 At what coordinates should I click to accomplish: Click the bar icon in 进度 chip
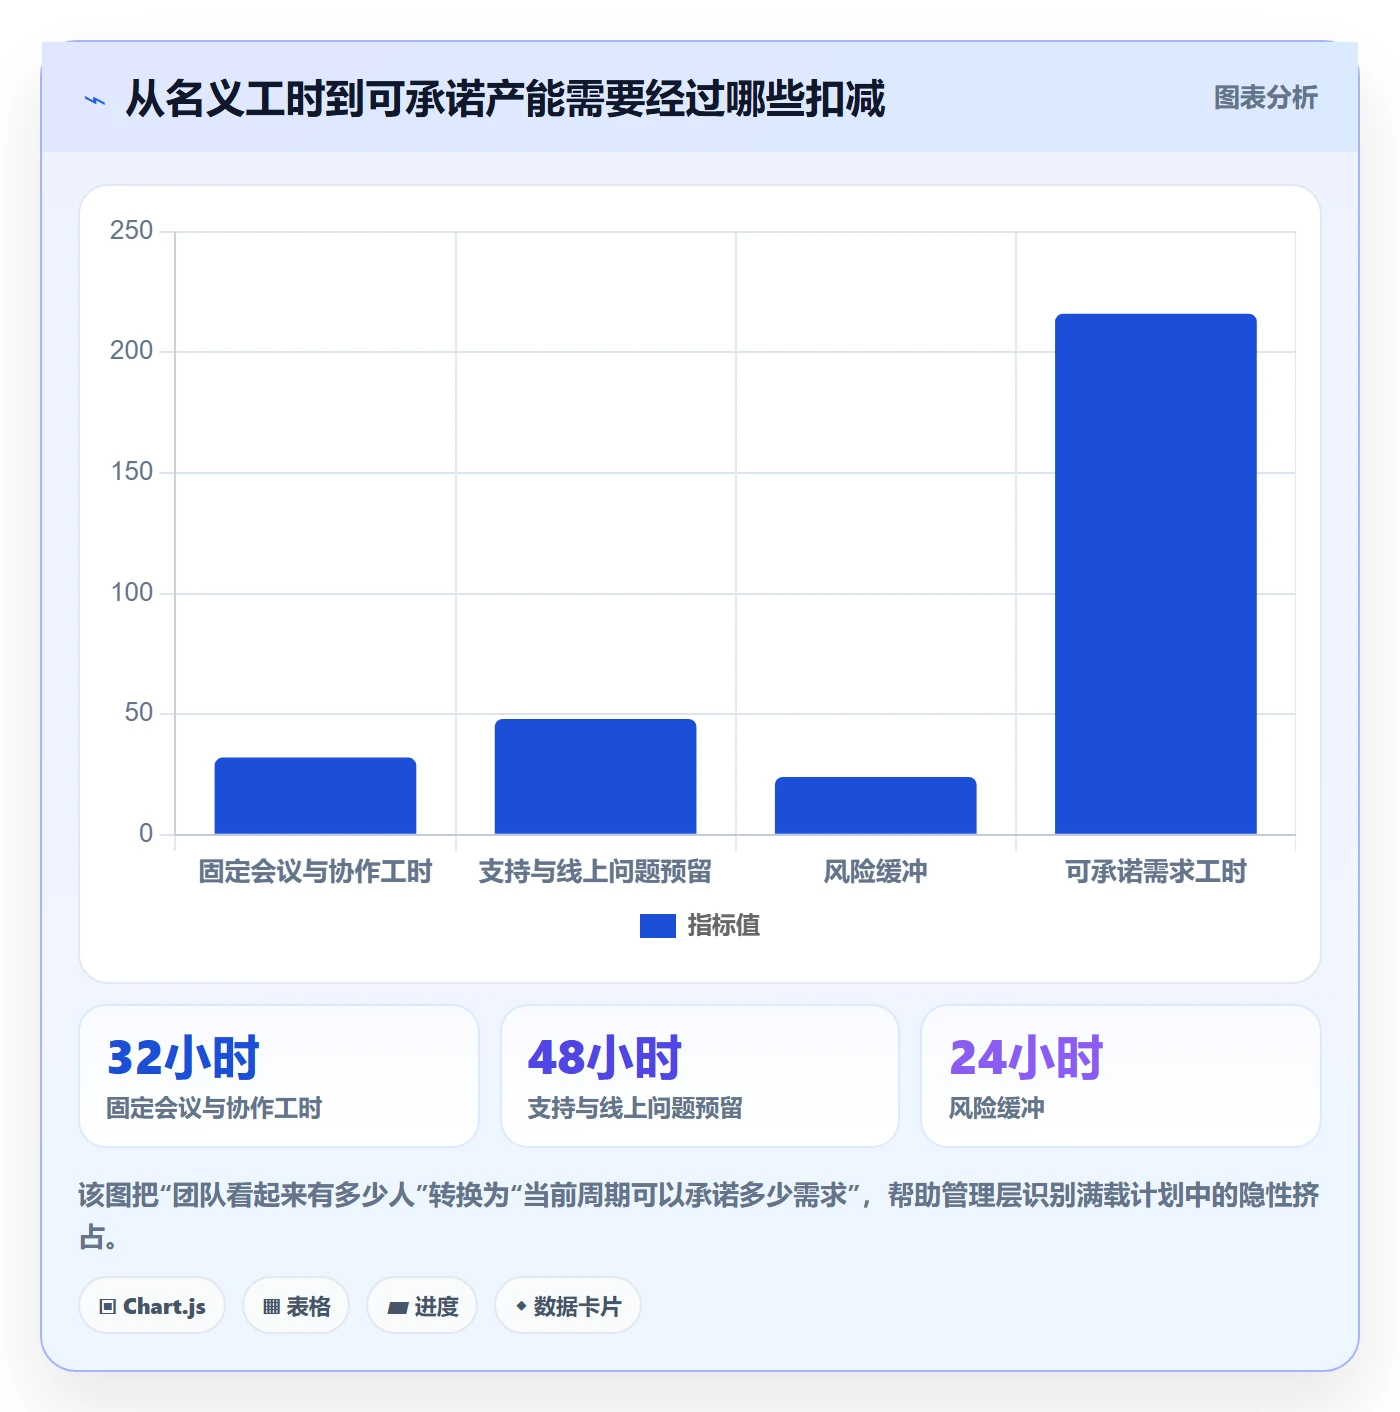pyautogui.click(x=397, y=1308)
